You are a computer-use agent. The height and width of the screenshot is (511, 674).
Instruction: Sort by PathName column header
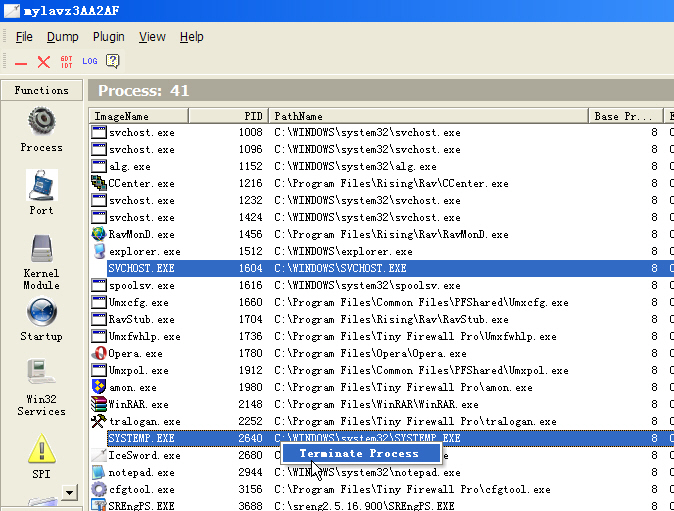click(x=428, y=116)
